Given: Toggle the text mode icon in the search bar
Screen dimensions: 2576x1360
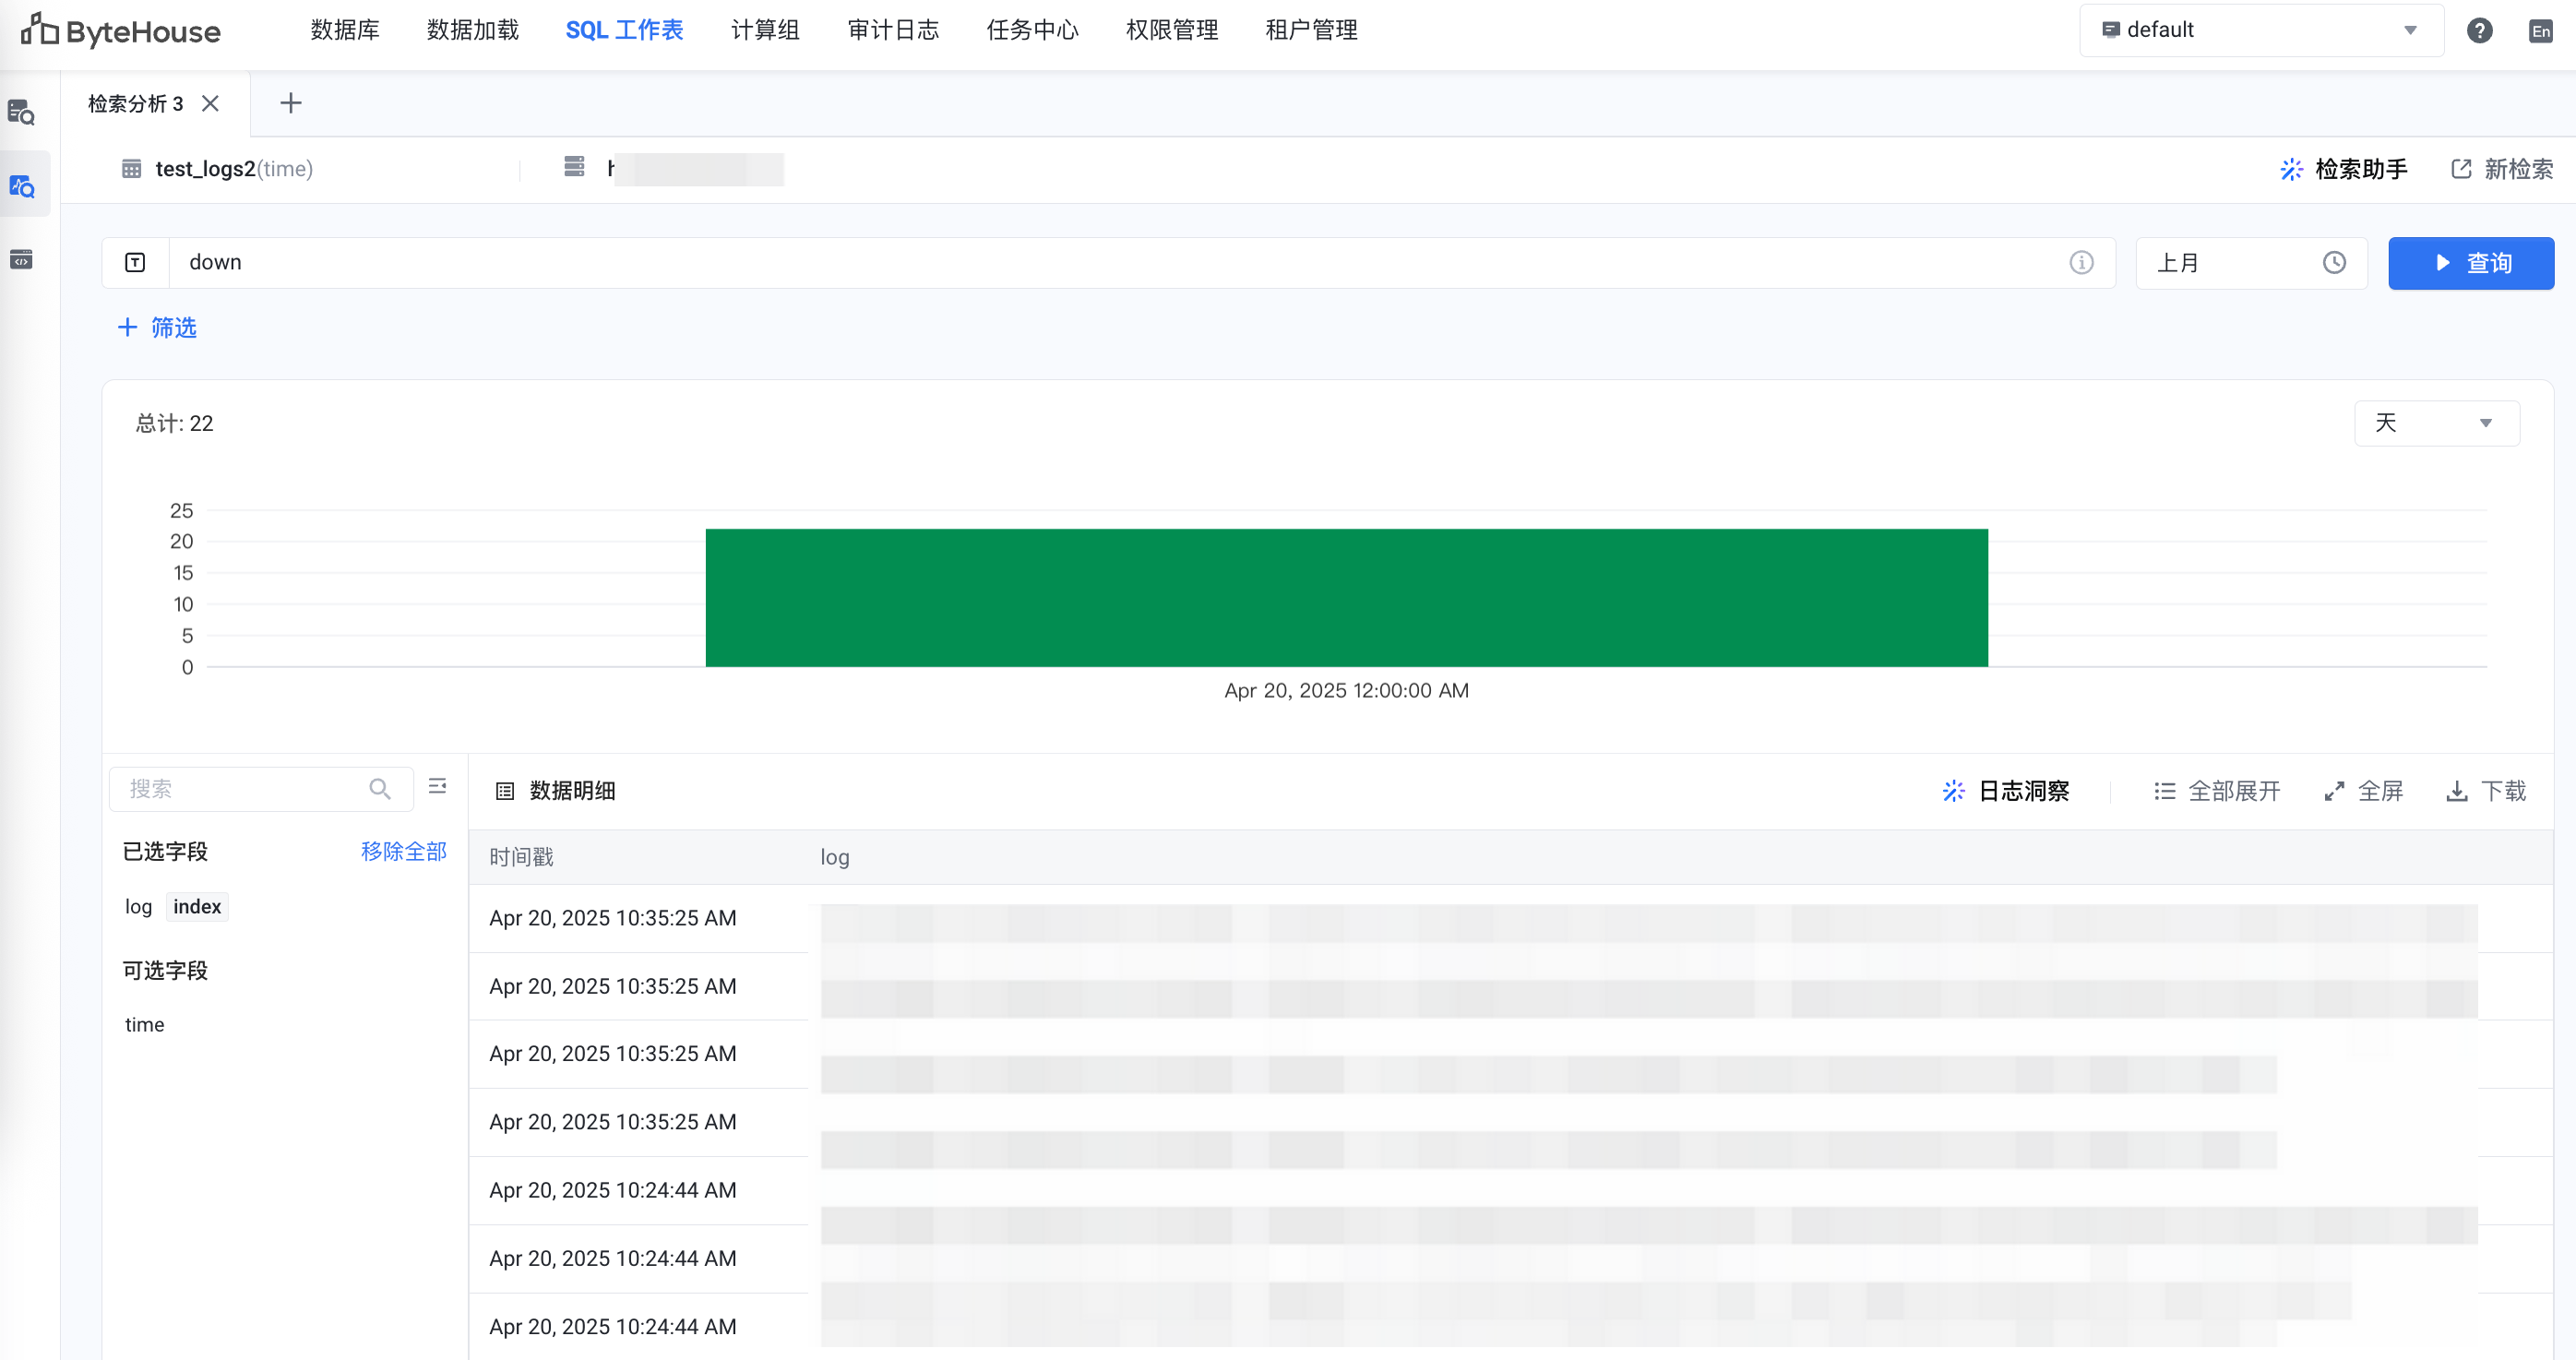Looking at the screenshot, I should point(135,263).
